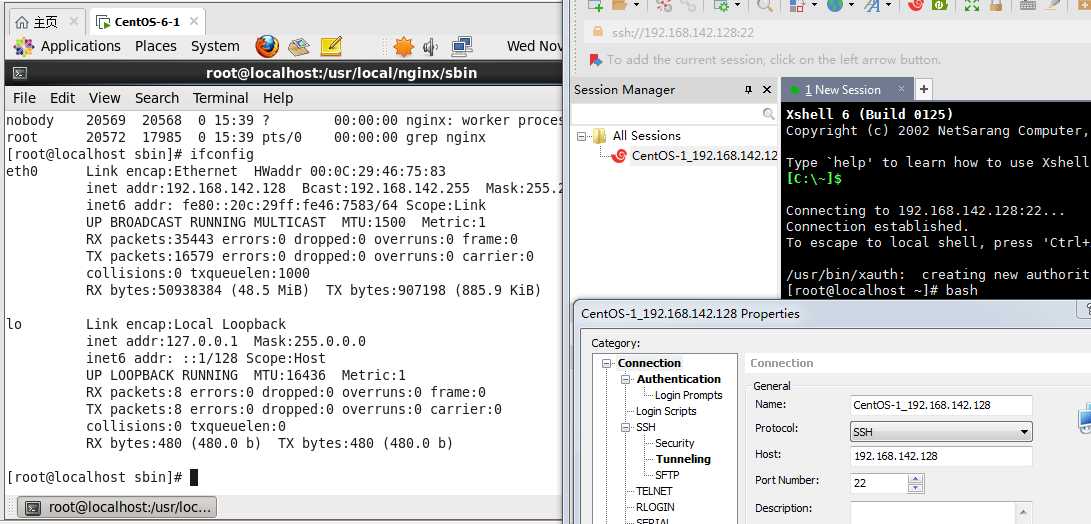Click the Session Manager search icon
1091x524 pixels.
(x=768, y=113)
